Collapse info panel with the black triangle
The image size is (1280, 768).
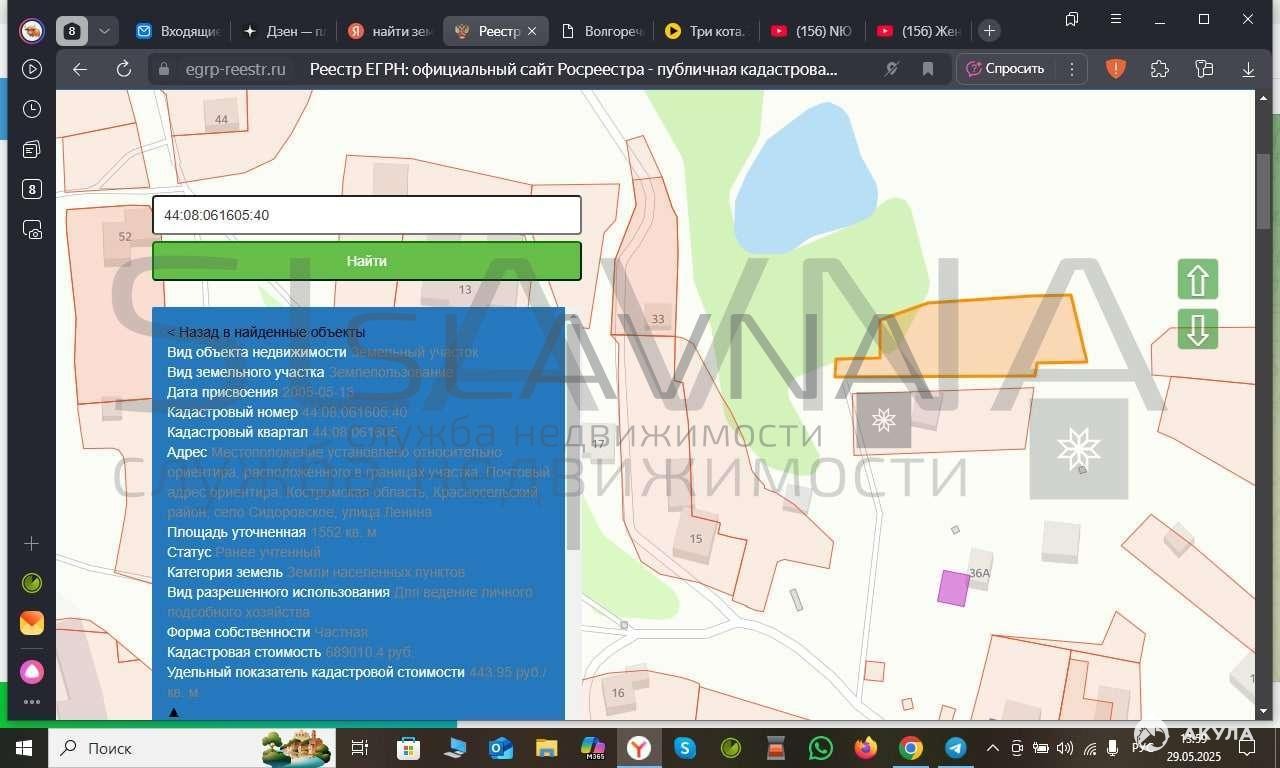tap(174, 712)
